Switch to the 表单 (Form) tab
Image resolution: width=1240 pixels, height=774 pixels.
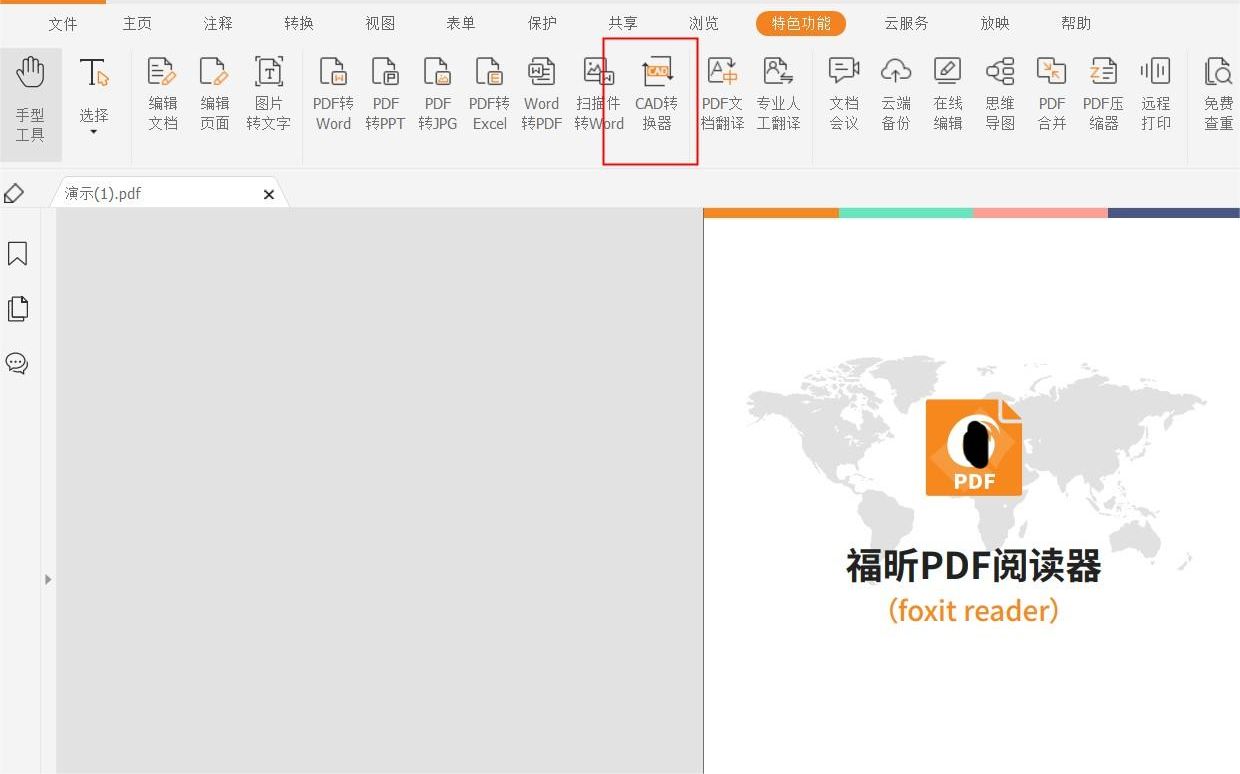pos(461,23)
